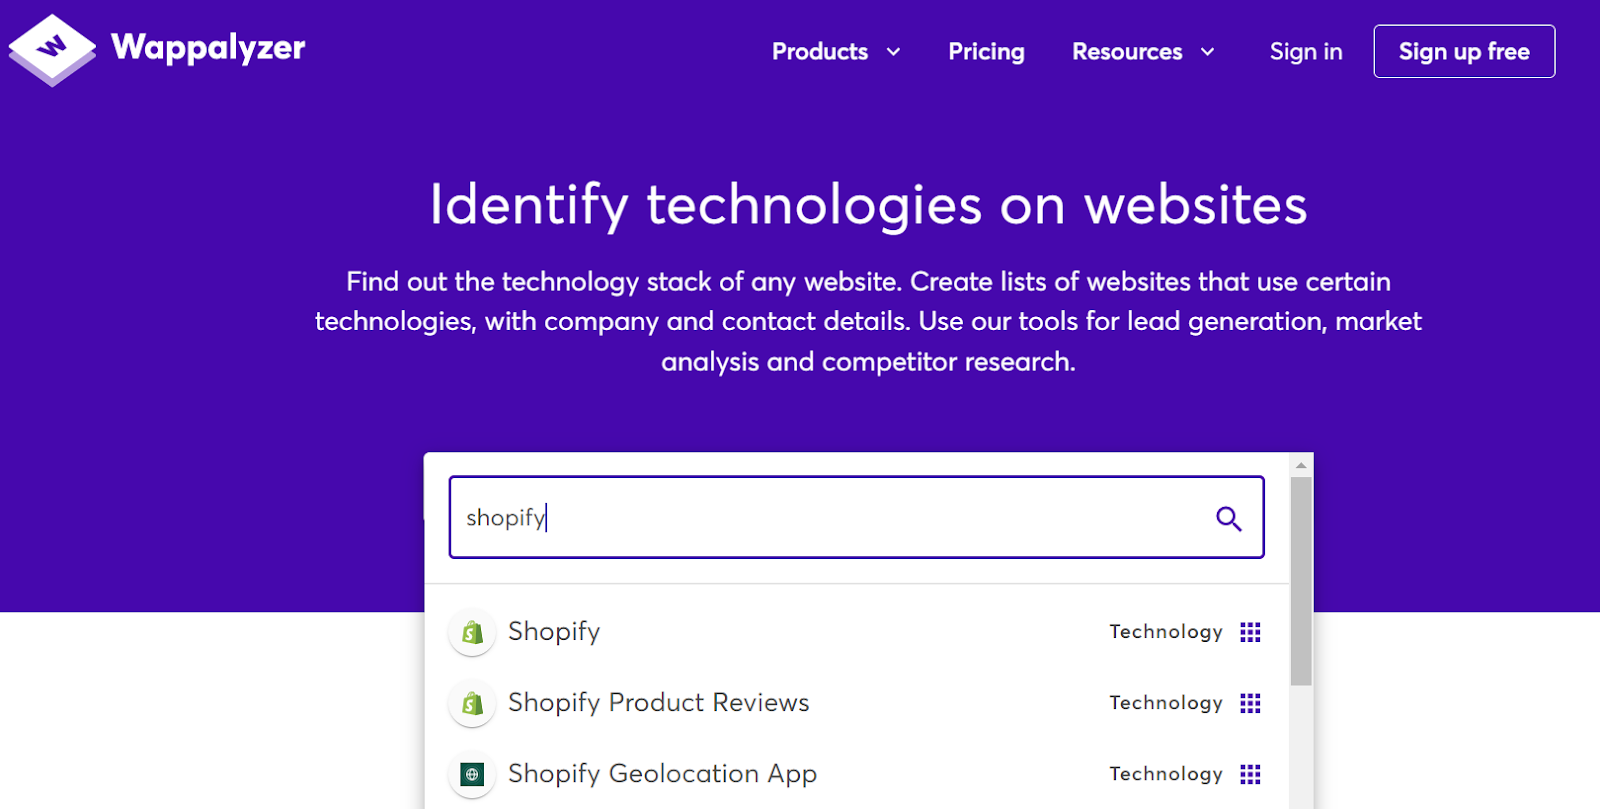Select the Shopify shopping bag icon

471,632
